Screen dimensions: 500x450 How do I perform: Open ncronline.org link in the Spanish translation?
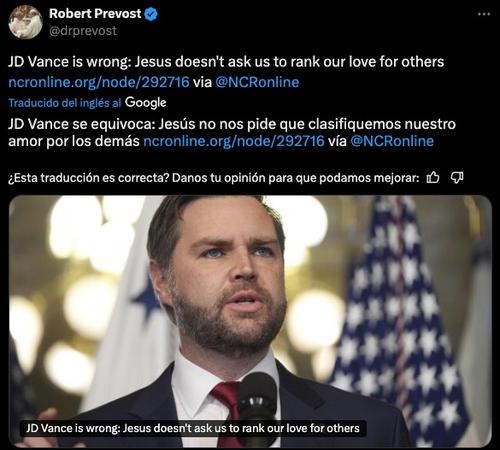(x=234, y=141)
